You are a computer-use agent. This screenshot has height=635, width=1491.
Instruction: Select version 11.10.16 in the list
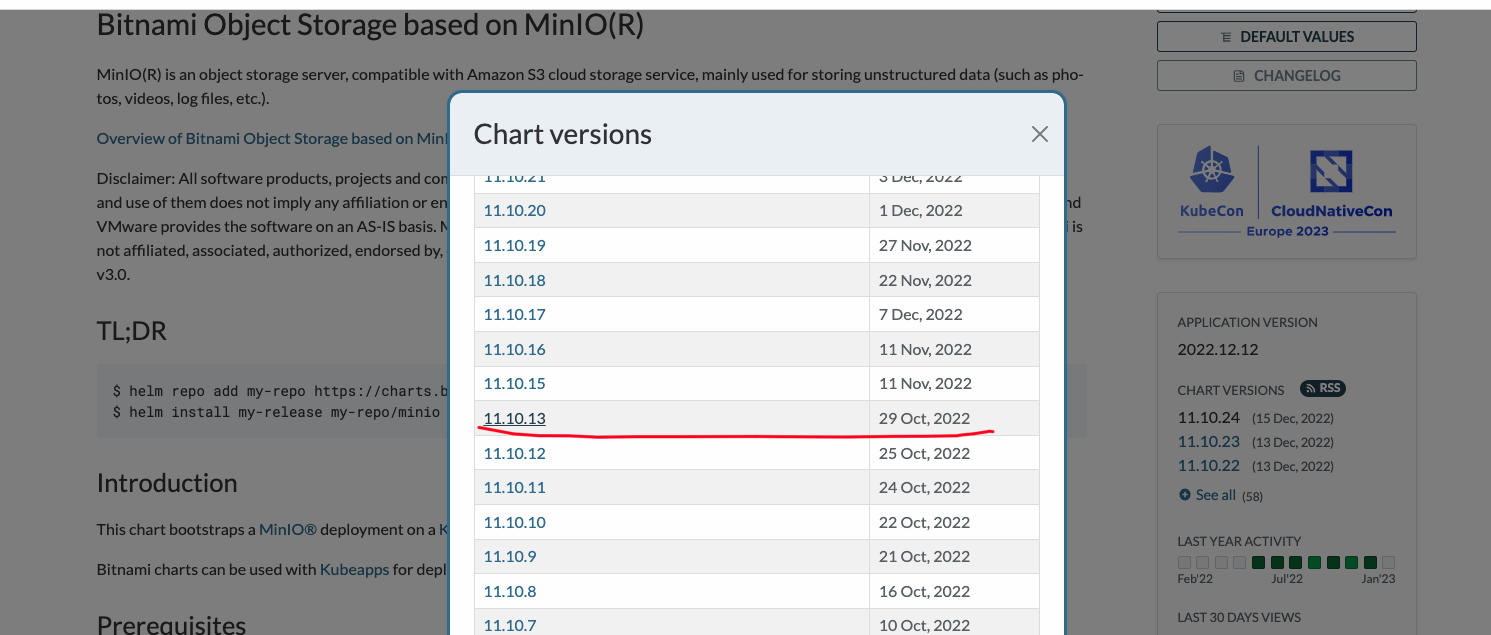pos(514,350)
